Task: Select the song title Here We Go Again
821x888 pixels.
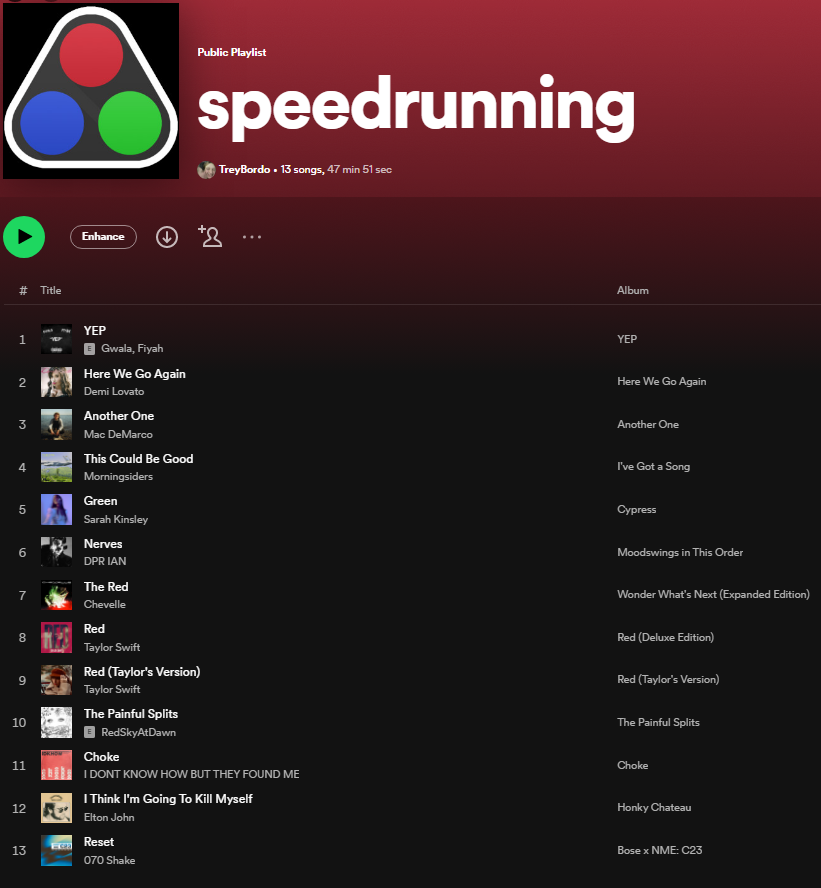Action: [135, 374]
